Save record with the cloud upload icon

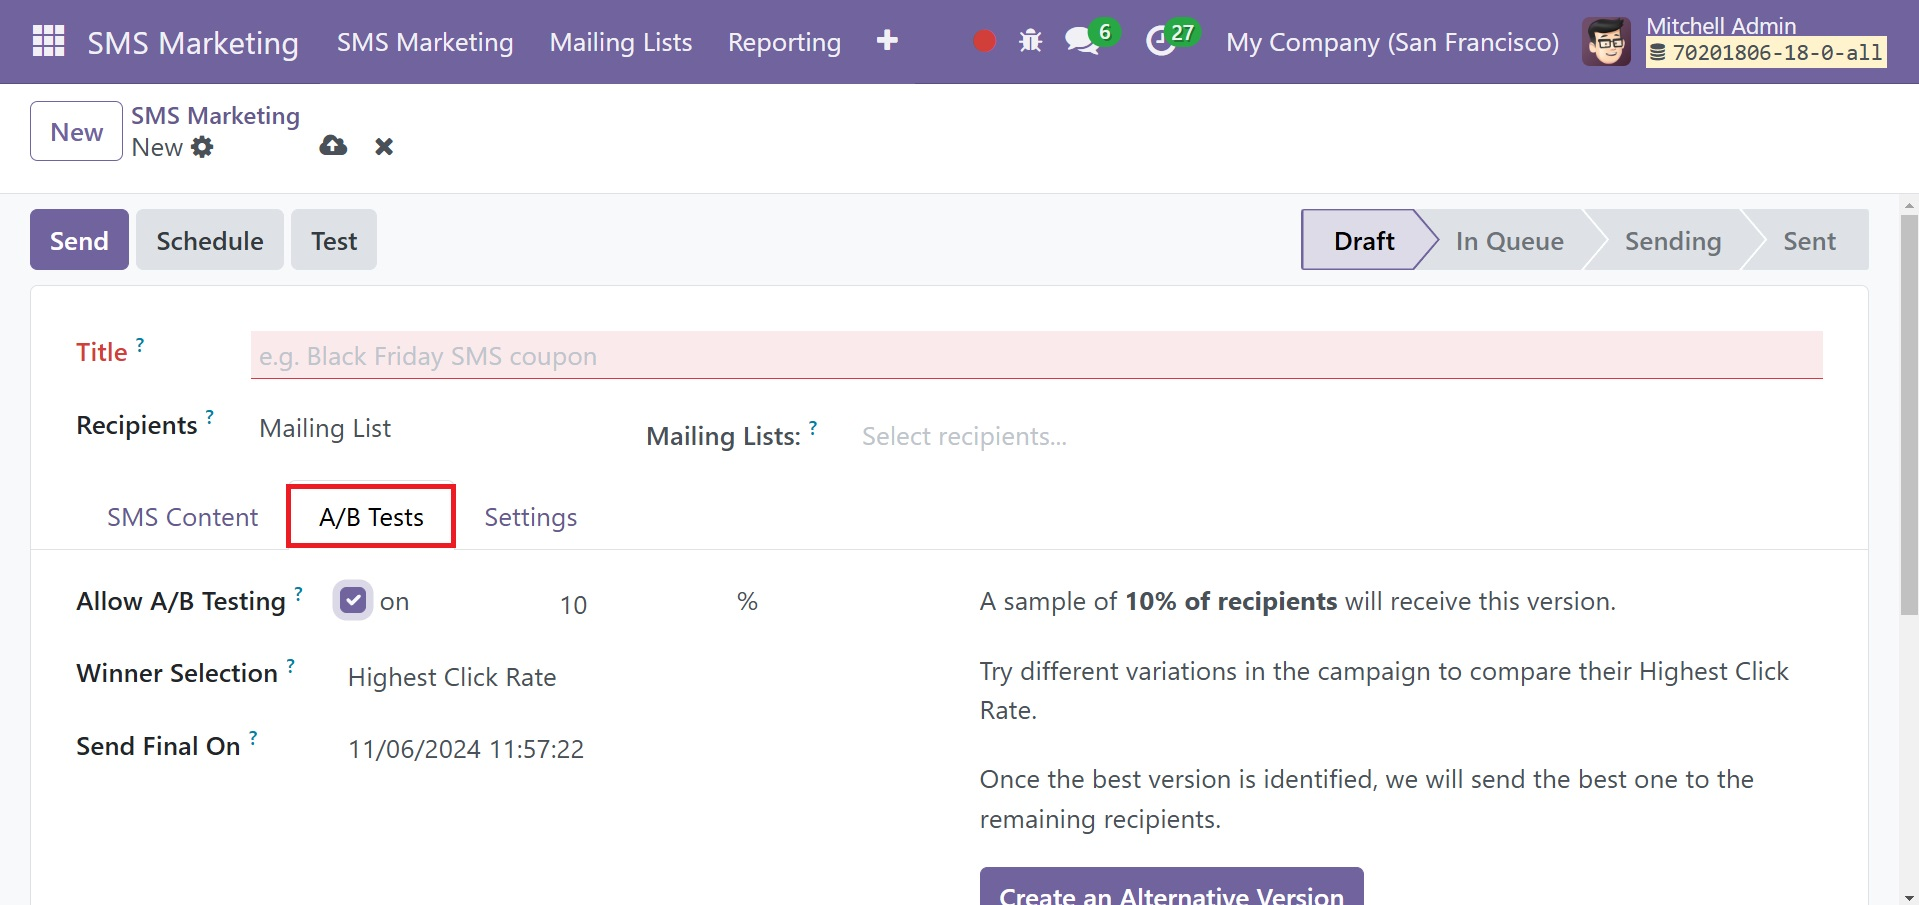click(333, 146)
